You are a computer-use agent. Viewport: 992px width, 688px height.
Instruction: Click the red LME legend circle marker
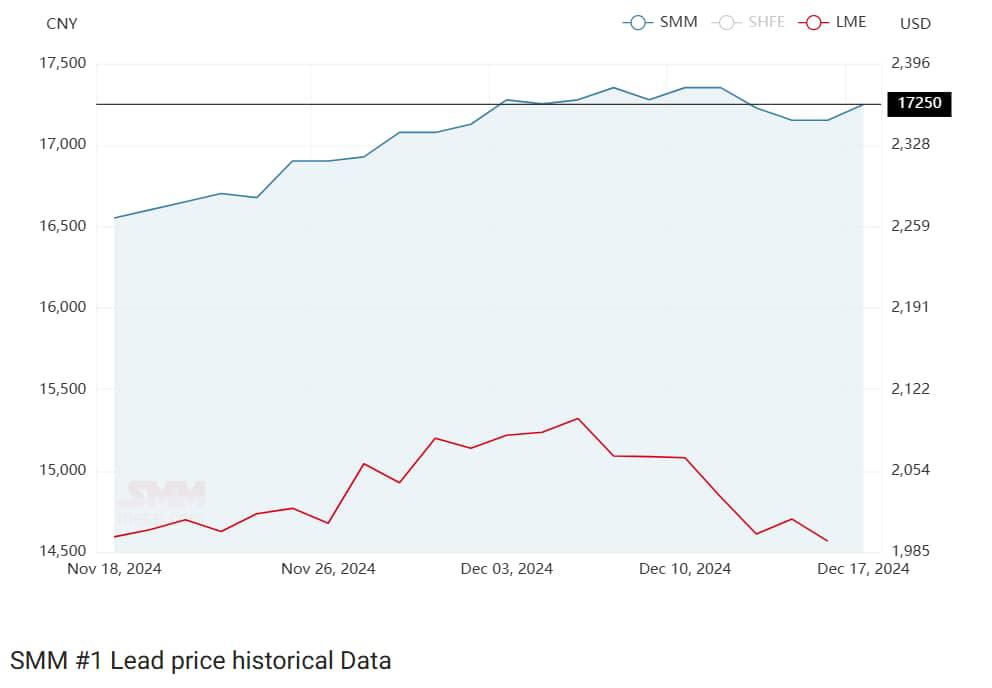point(814,22)
